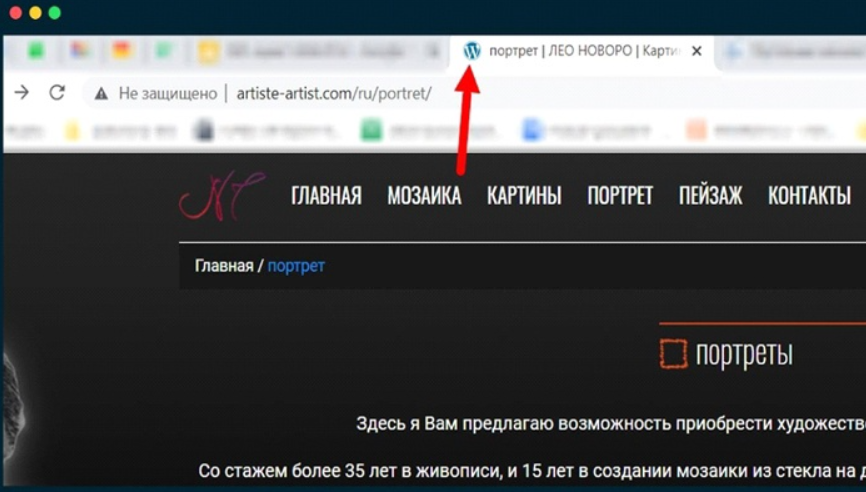
Task: Click the blue портрет breadcrumb link
Action: click(x=296, y=266)
